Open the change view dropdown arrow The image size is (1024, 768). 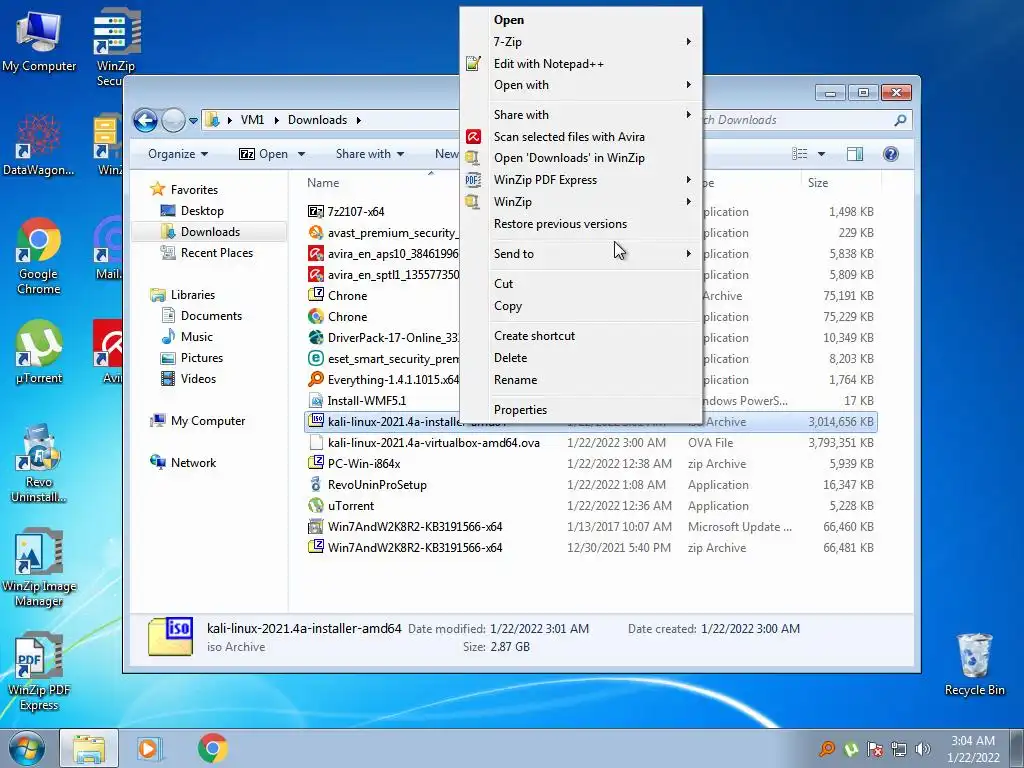coord(822,154)
